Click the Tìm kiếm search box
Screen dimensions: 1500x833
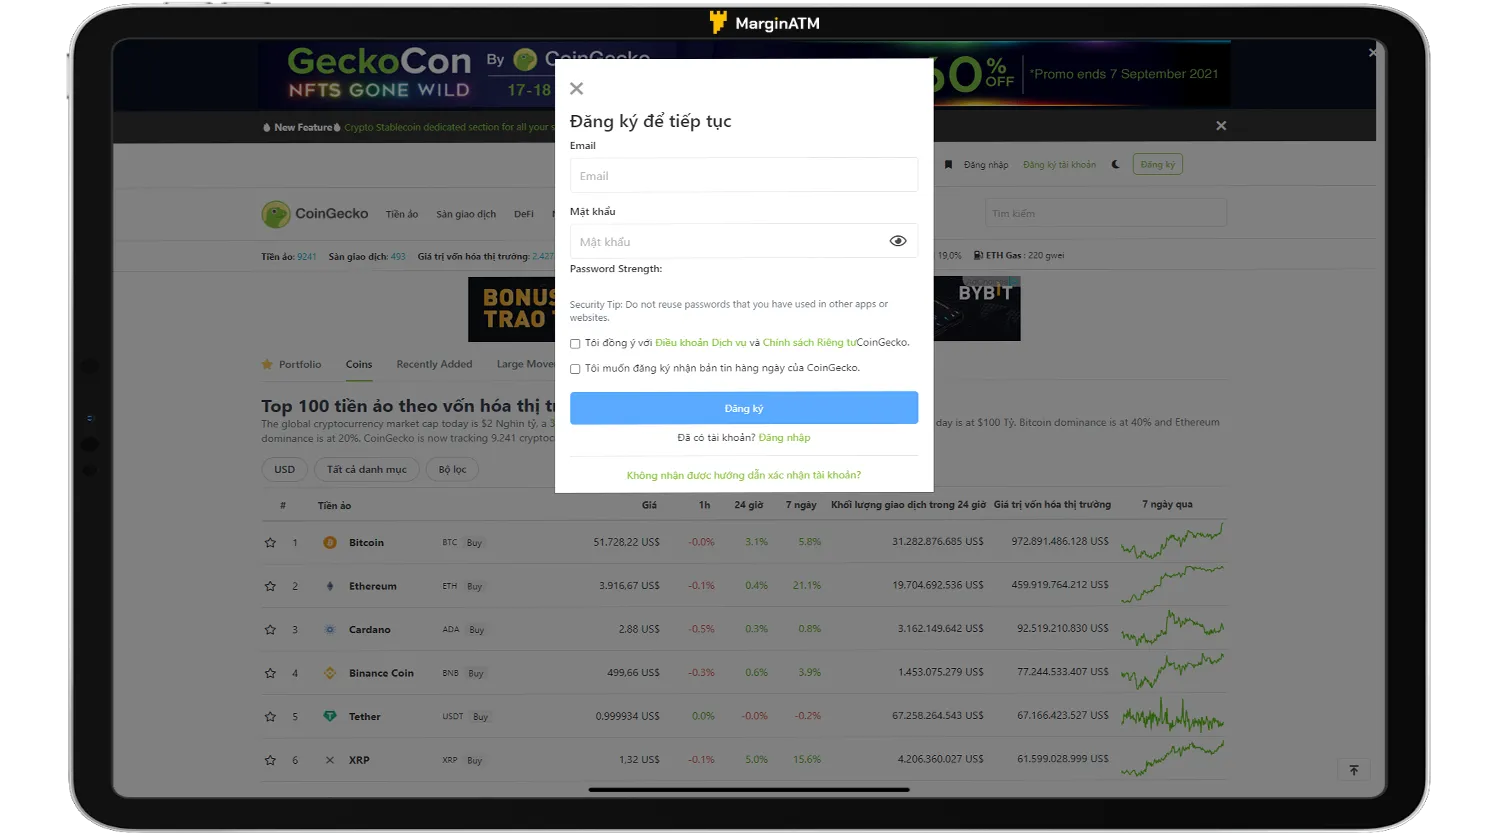(x=1106, y=213)
